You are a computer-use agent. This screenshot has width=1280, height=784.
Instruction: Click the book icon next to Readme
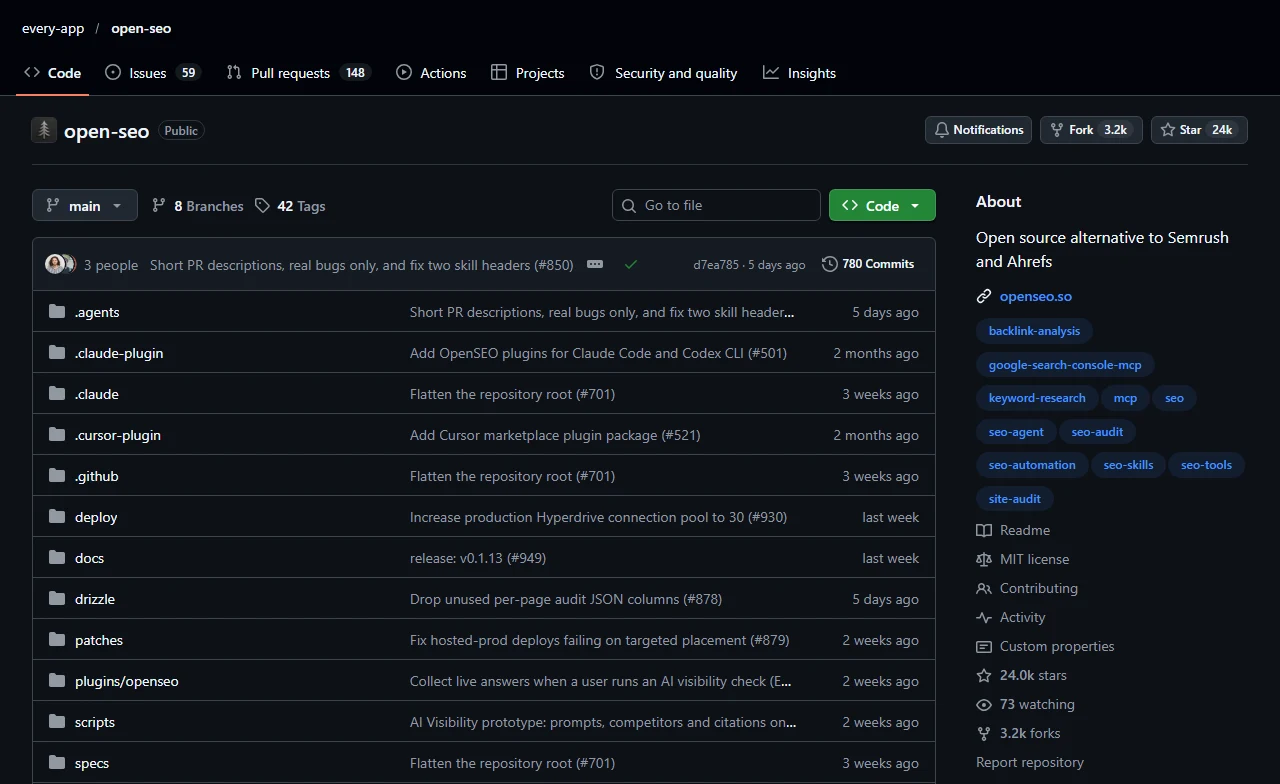tap(984, 530)
